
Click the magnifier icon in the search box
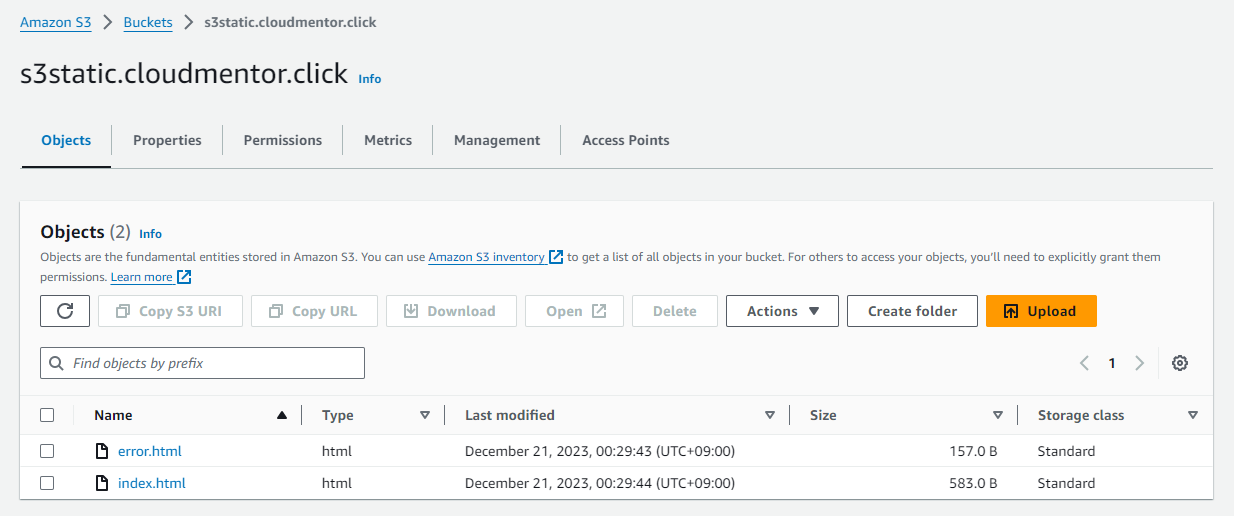pyautogui.click(x=56, y=363)
